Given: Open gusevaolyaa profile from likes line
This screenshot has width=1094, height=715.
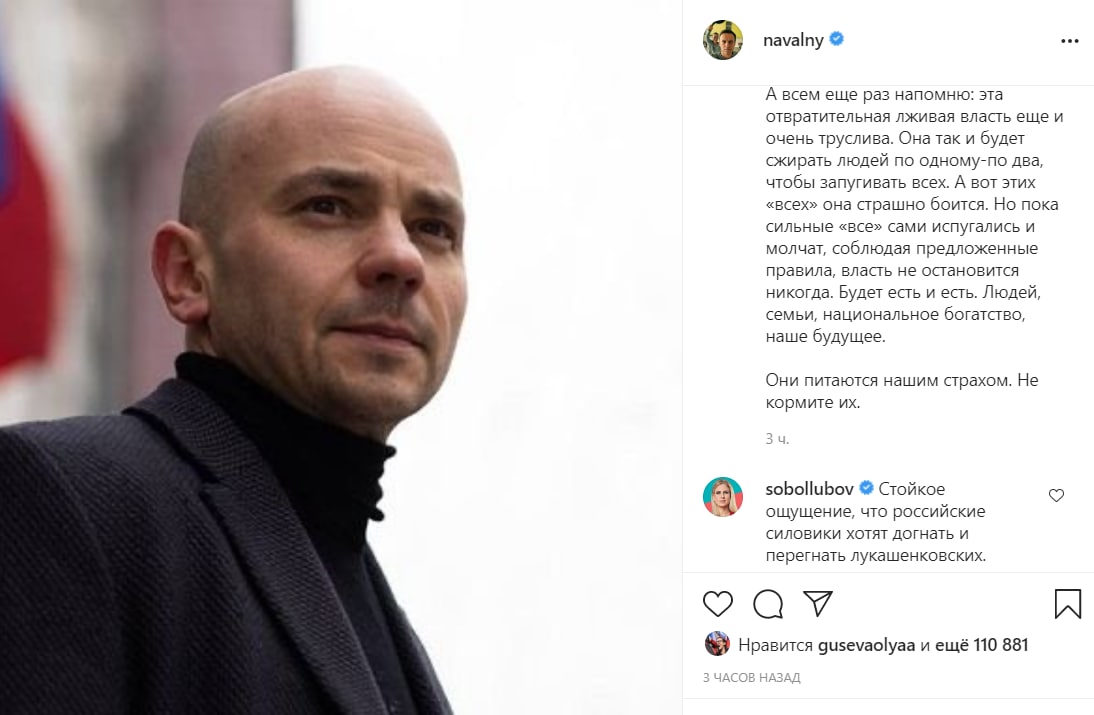Looking at the screenshot, I should [x=866, y=645].
